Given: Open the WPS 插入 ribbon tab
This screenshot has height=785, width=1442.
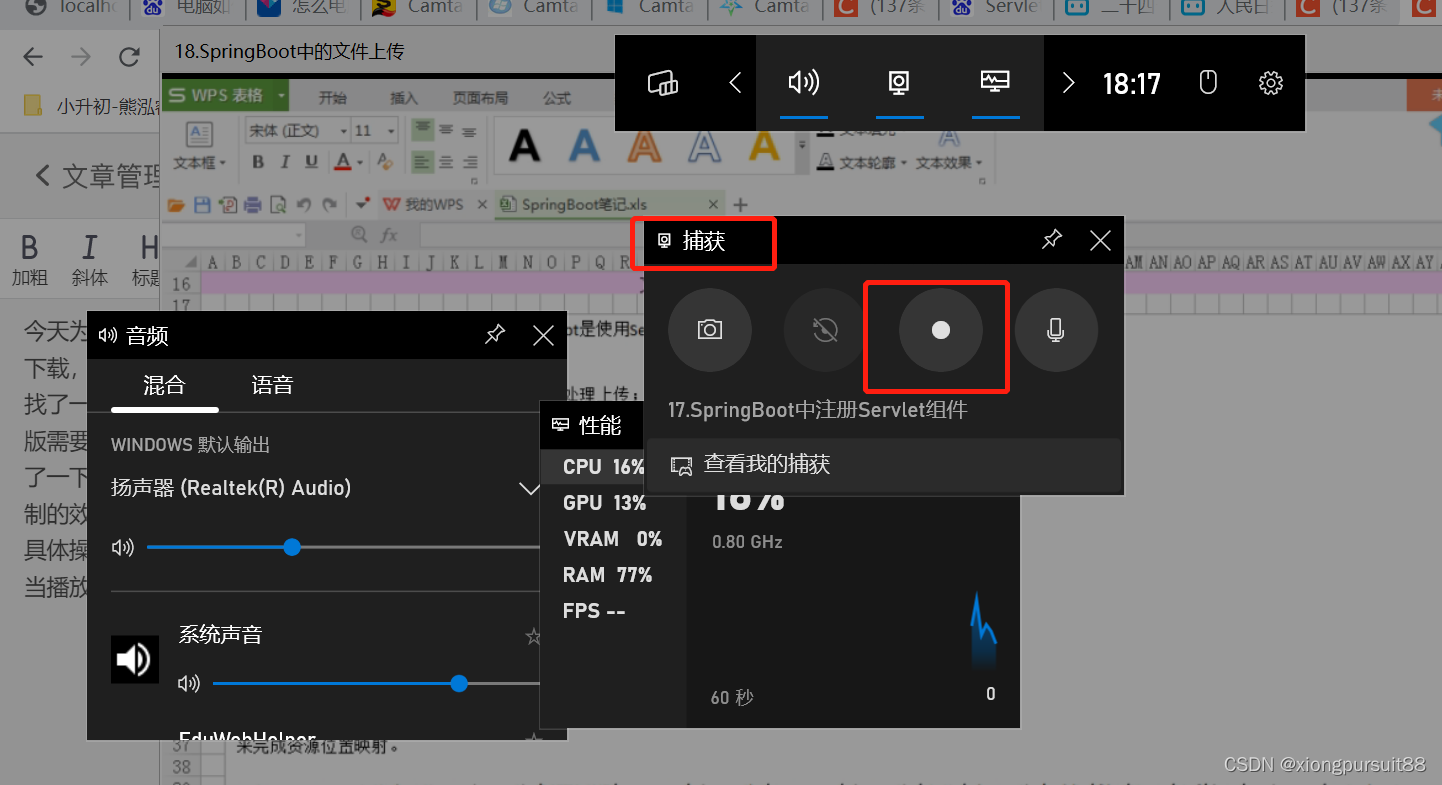Looking at the screenshot, I should [404, 98].
